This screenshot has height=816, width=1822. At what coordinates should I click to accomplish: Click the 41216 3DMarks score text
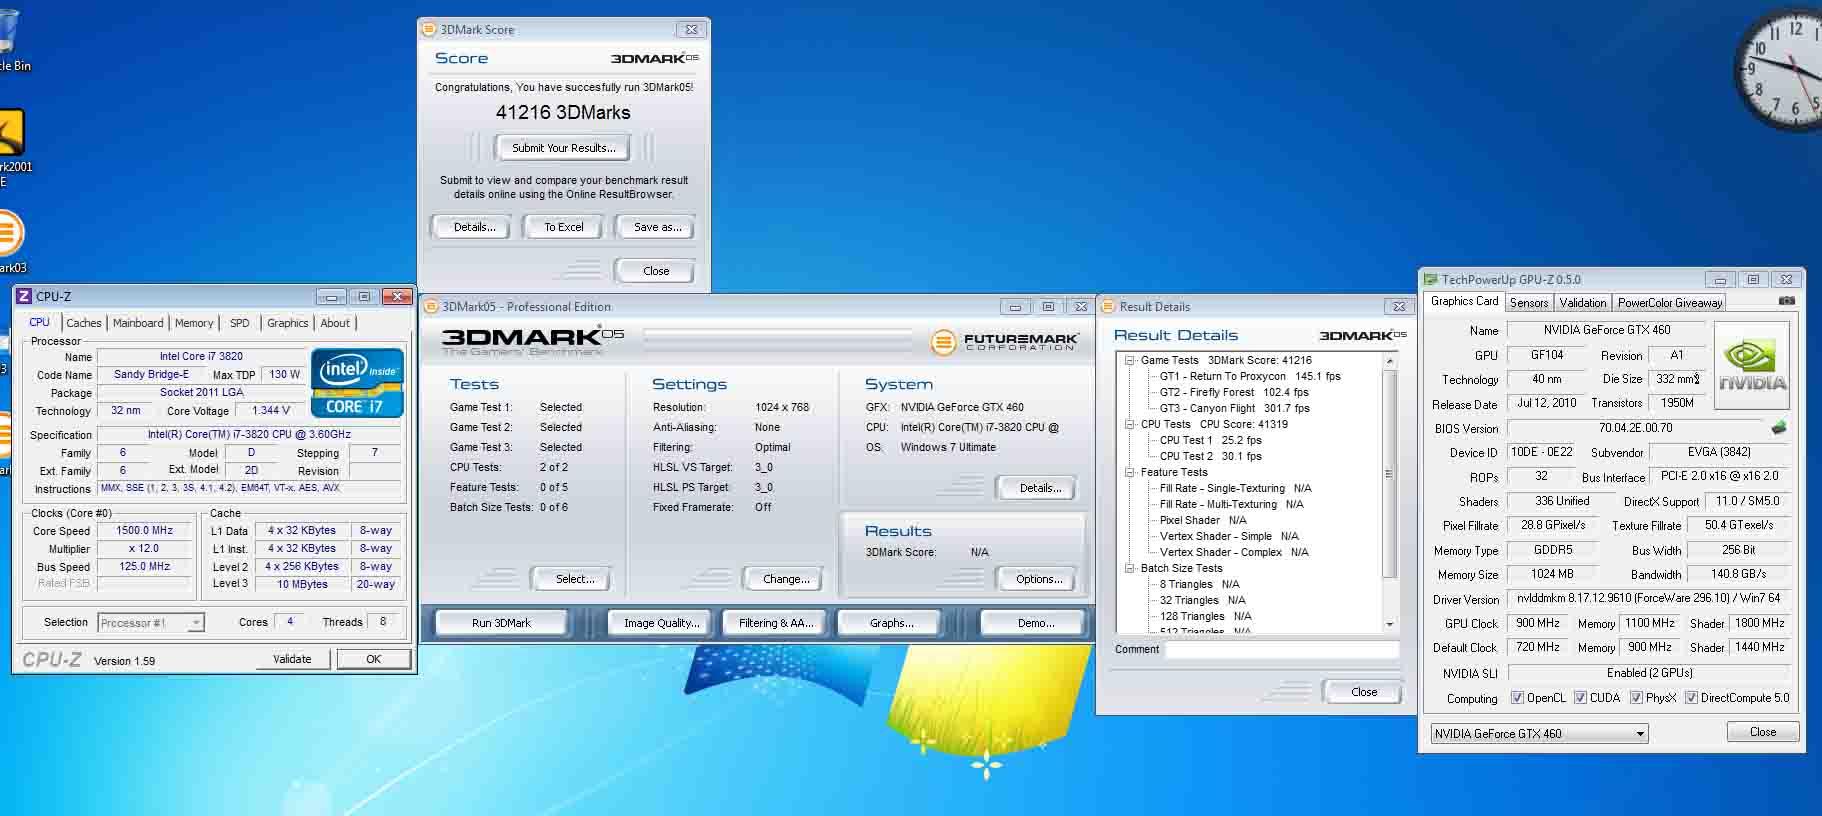[563, 113]
